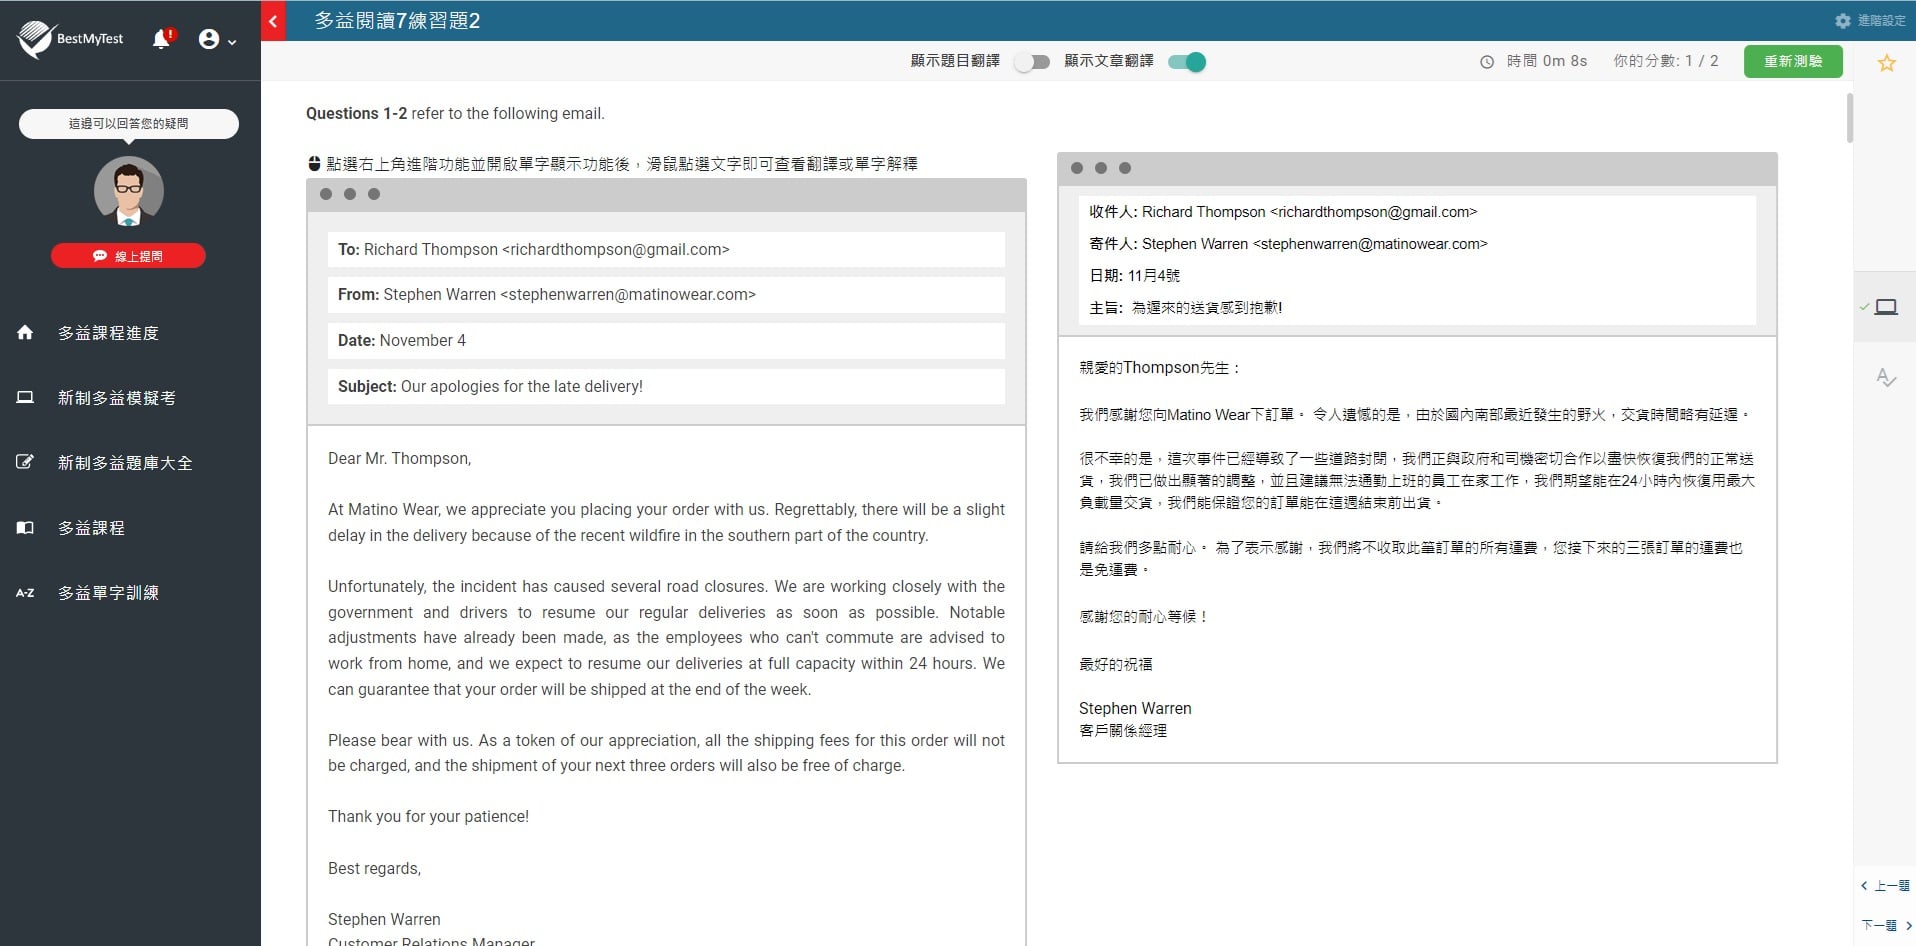Viewport: 1916px width, 946px height.
Task: Click the home icon in sidebar
Action: coord(25,332)
